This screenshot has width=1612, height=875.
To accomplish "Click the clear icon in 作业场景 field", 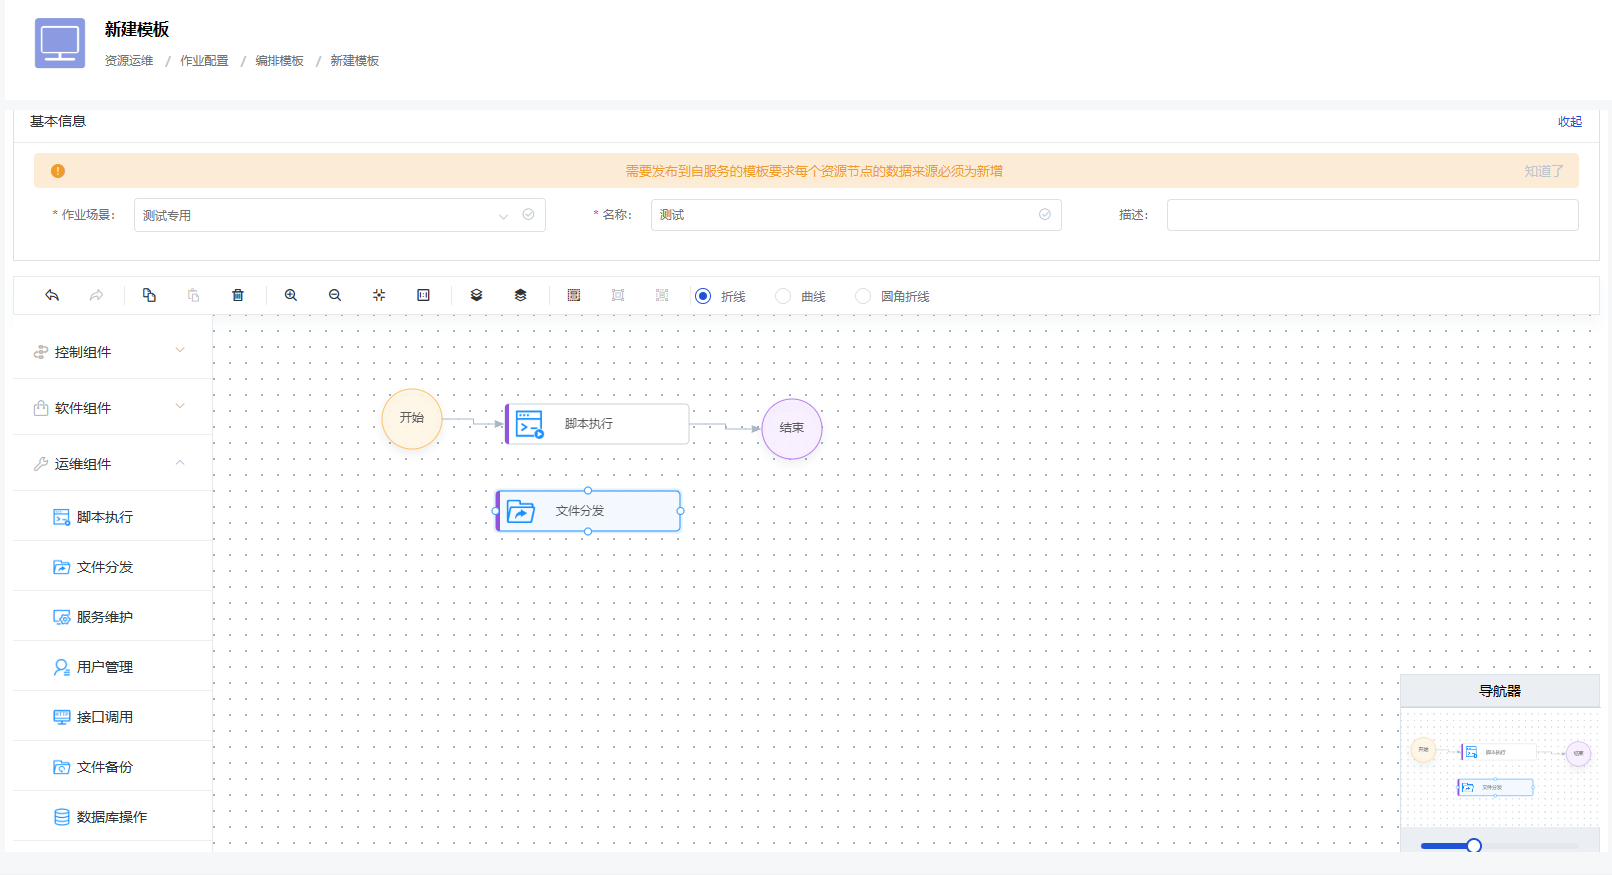I will tap(528, 214).
